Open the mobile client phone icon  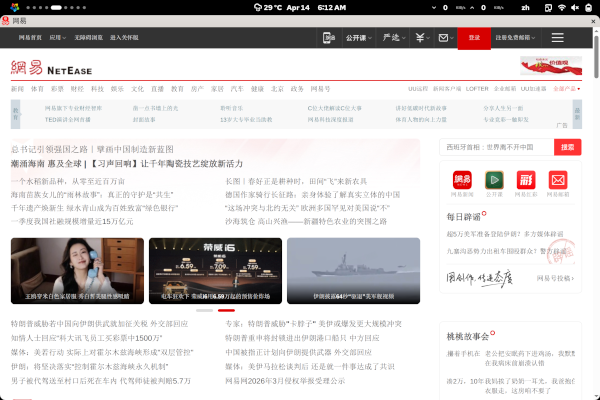tap(329, 38)
